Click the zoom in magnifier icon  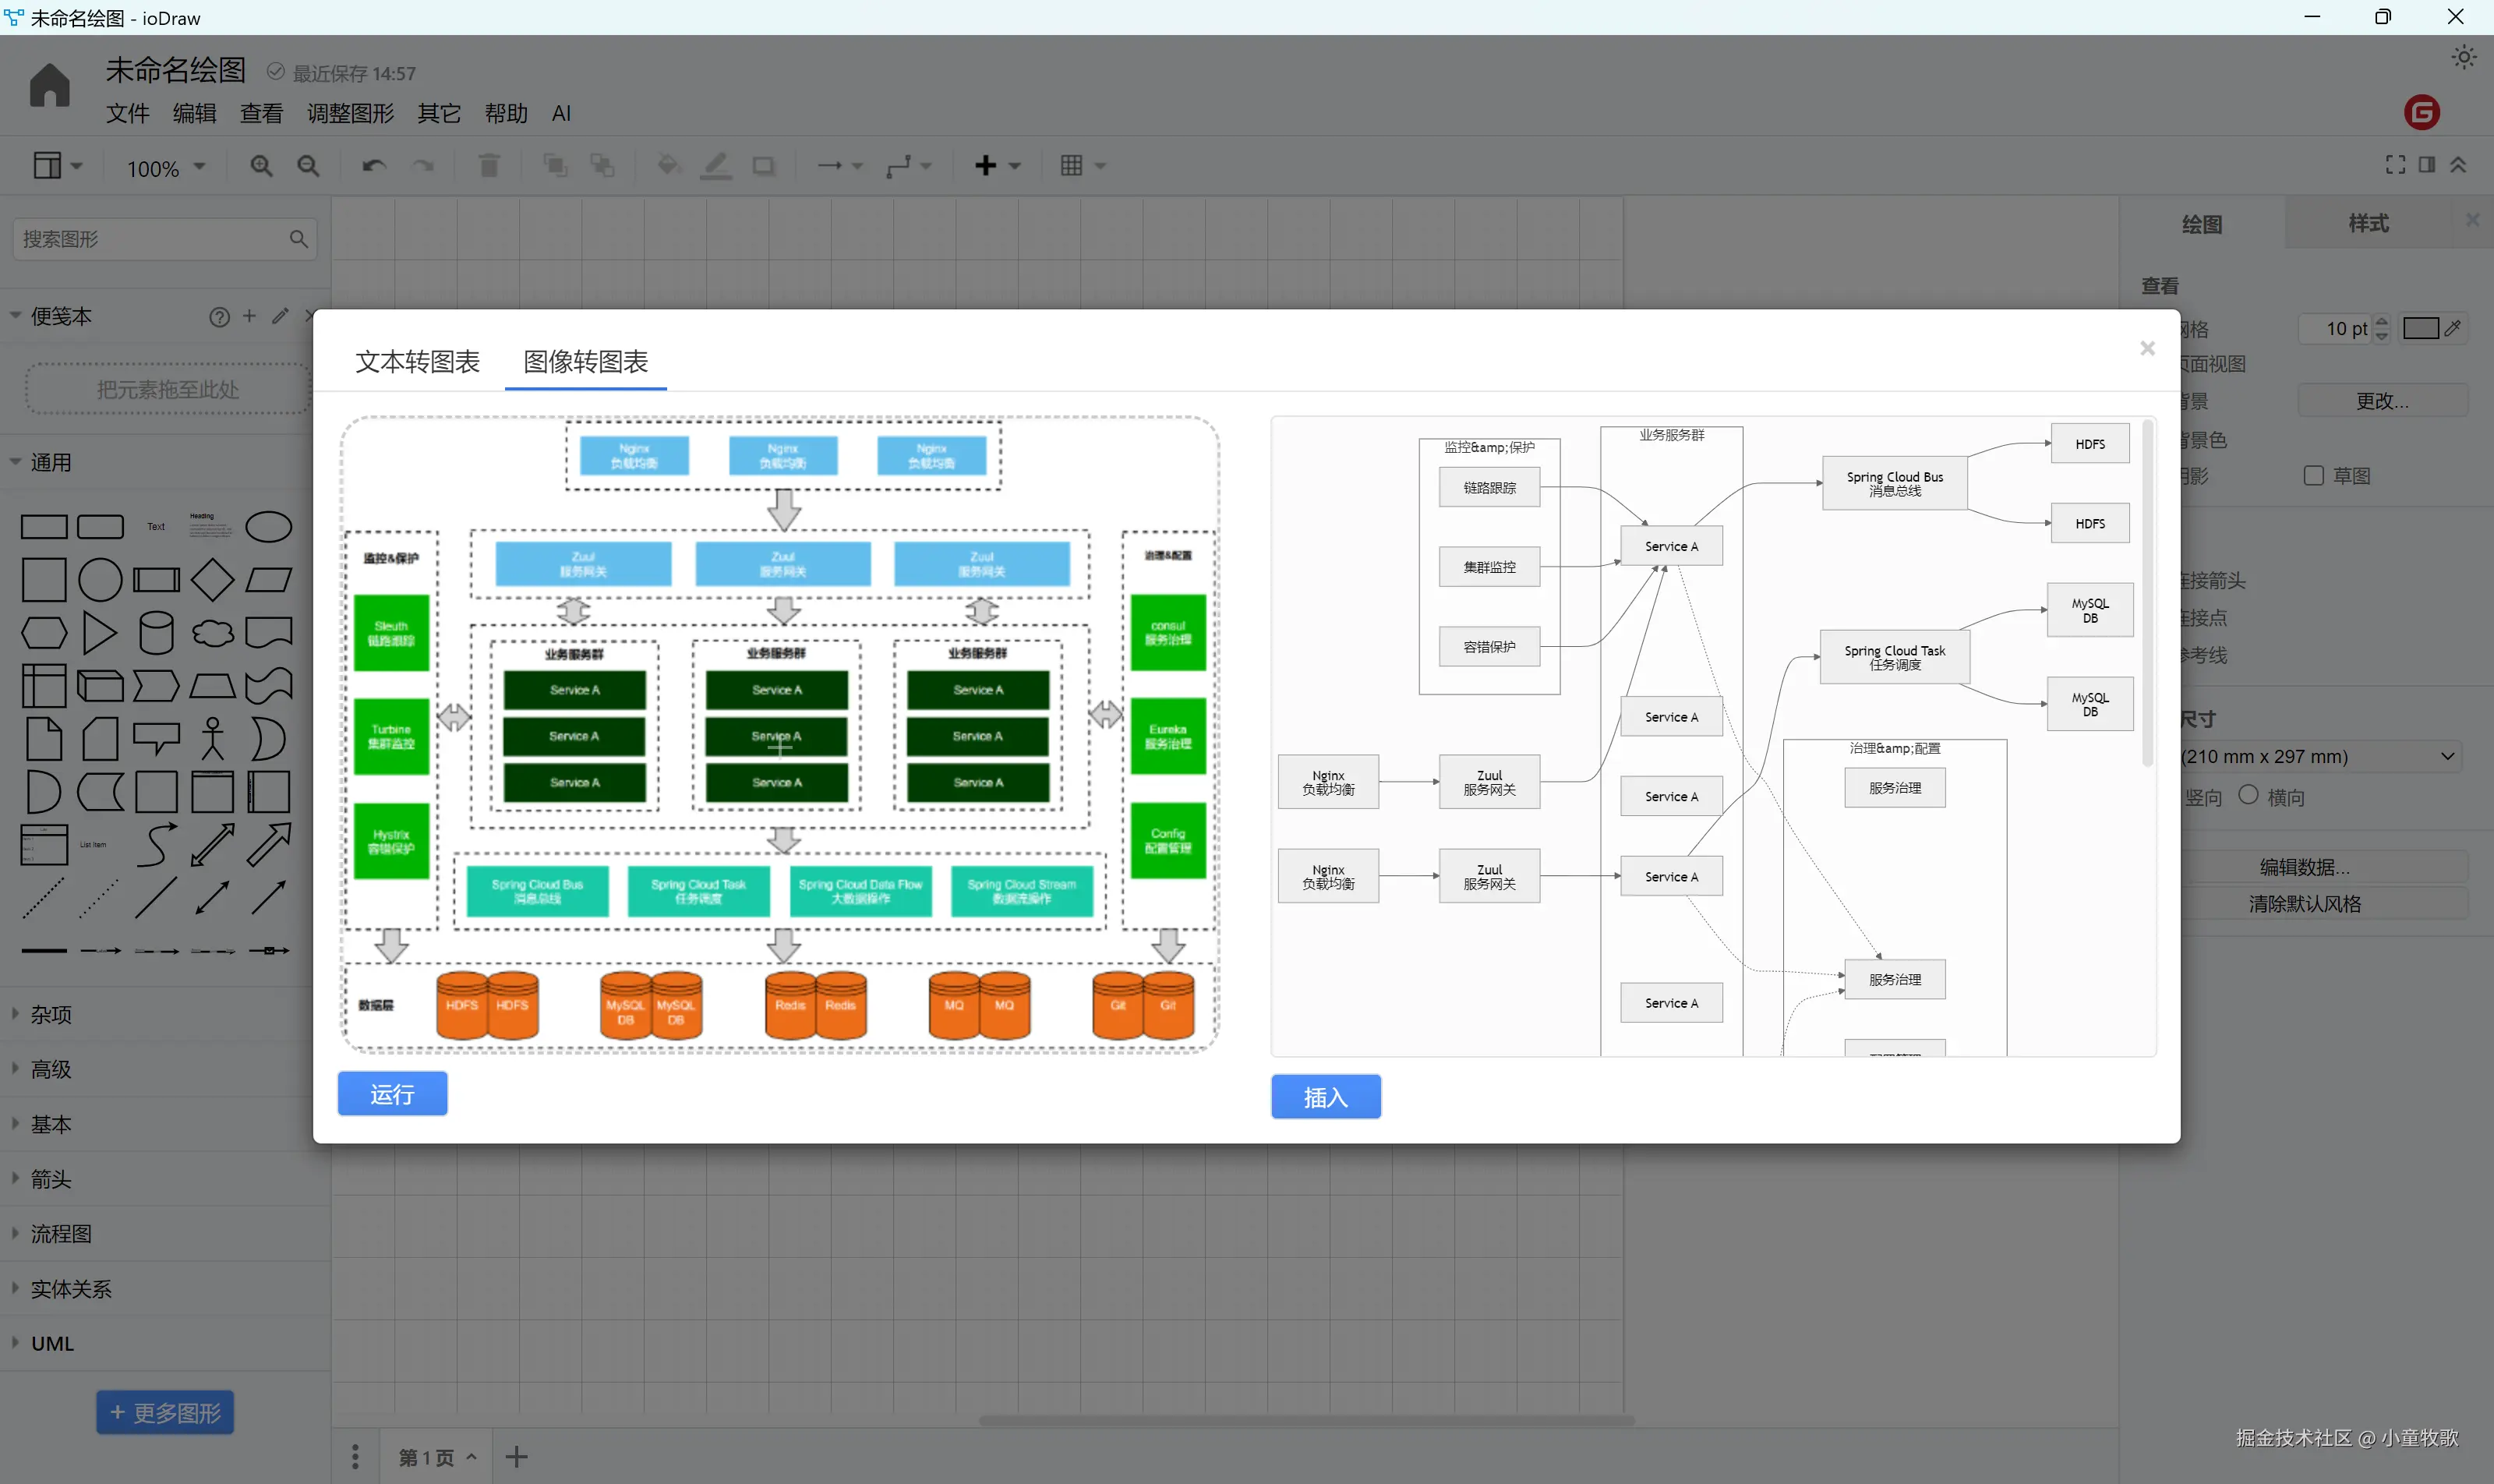click(x=261, y=166)
